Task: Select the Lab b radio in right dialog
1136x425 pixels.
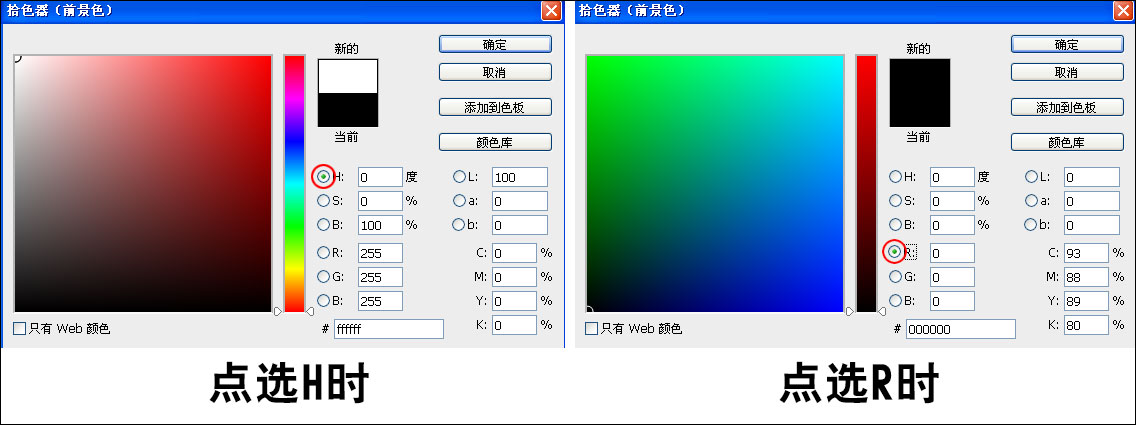Action: pos(1031,224)
